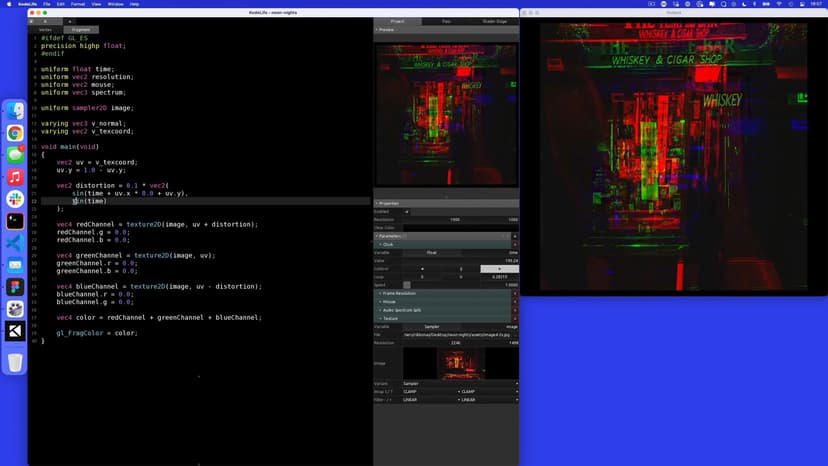
Task: Open Figma from the dock
Action: click(x=15, y=287)
